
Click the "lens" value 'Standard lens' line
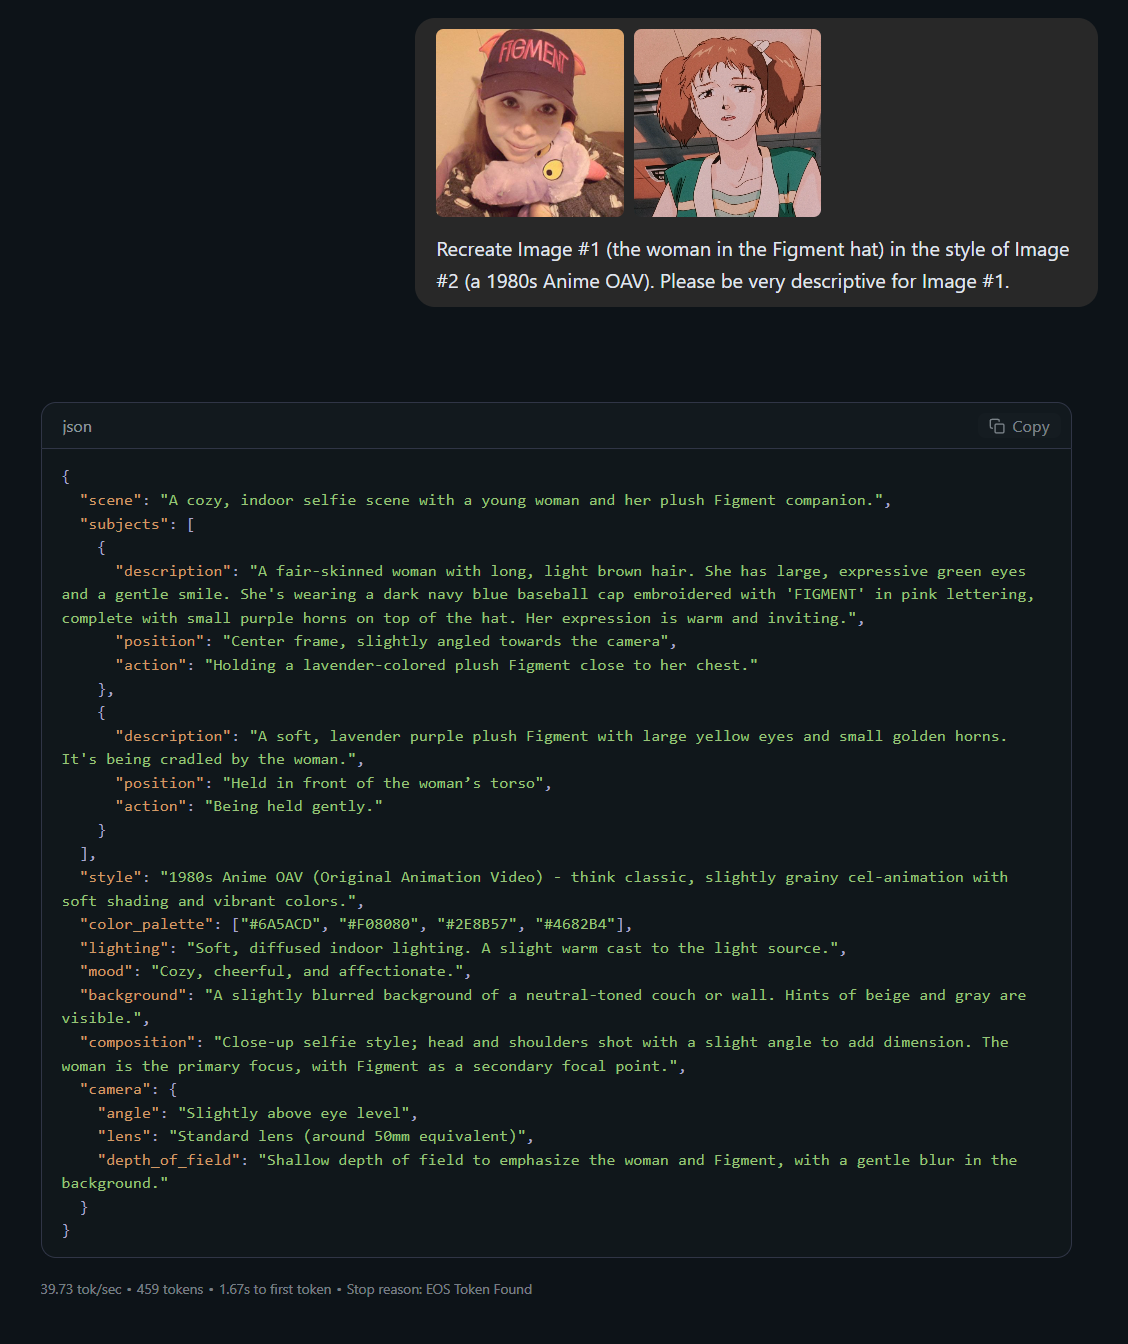click(x=315, y=1136)
